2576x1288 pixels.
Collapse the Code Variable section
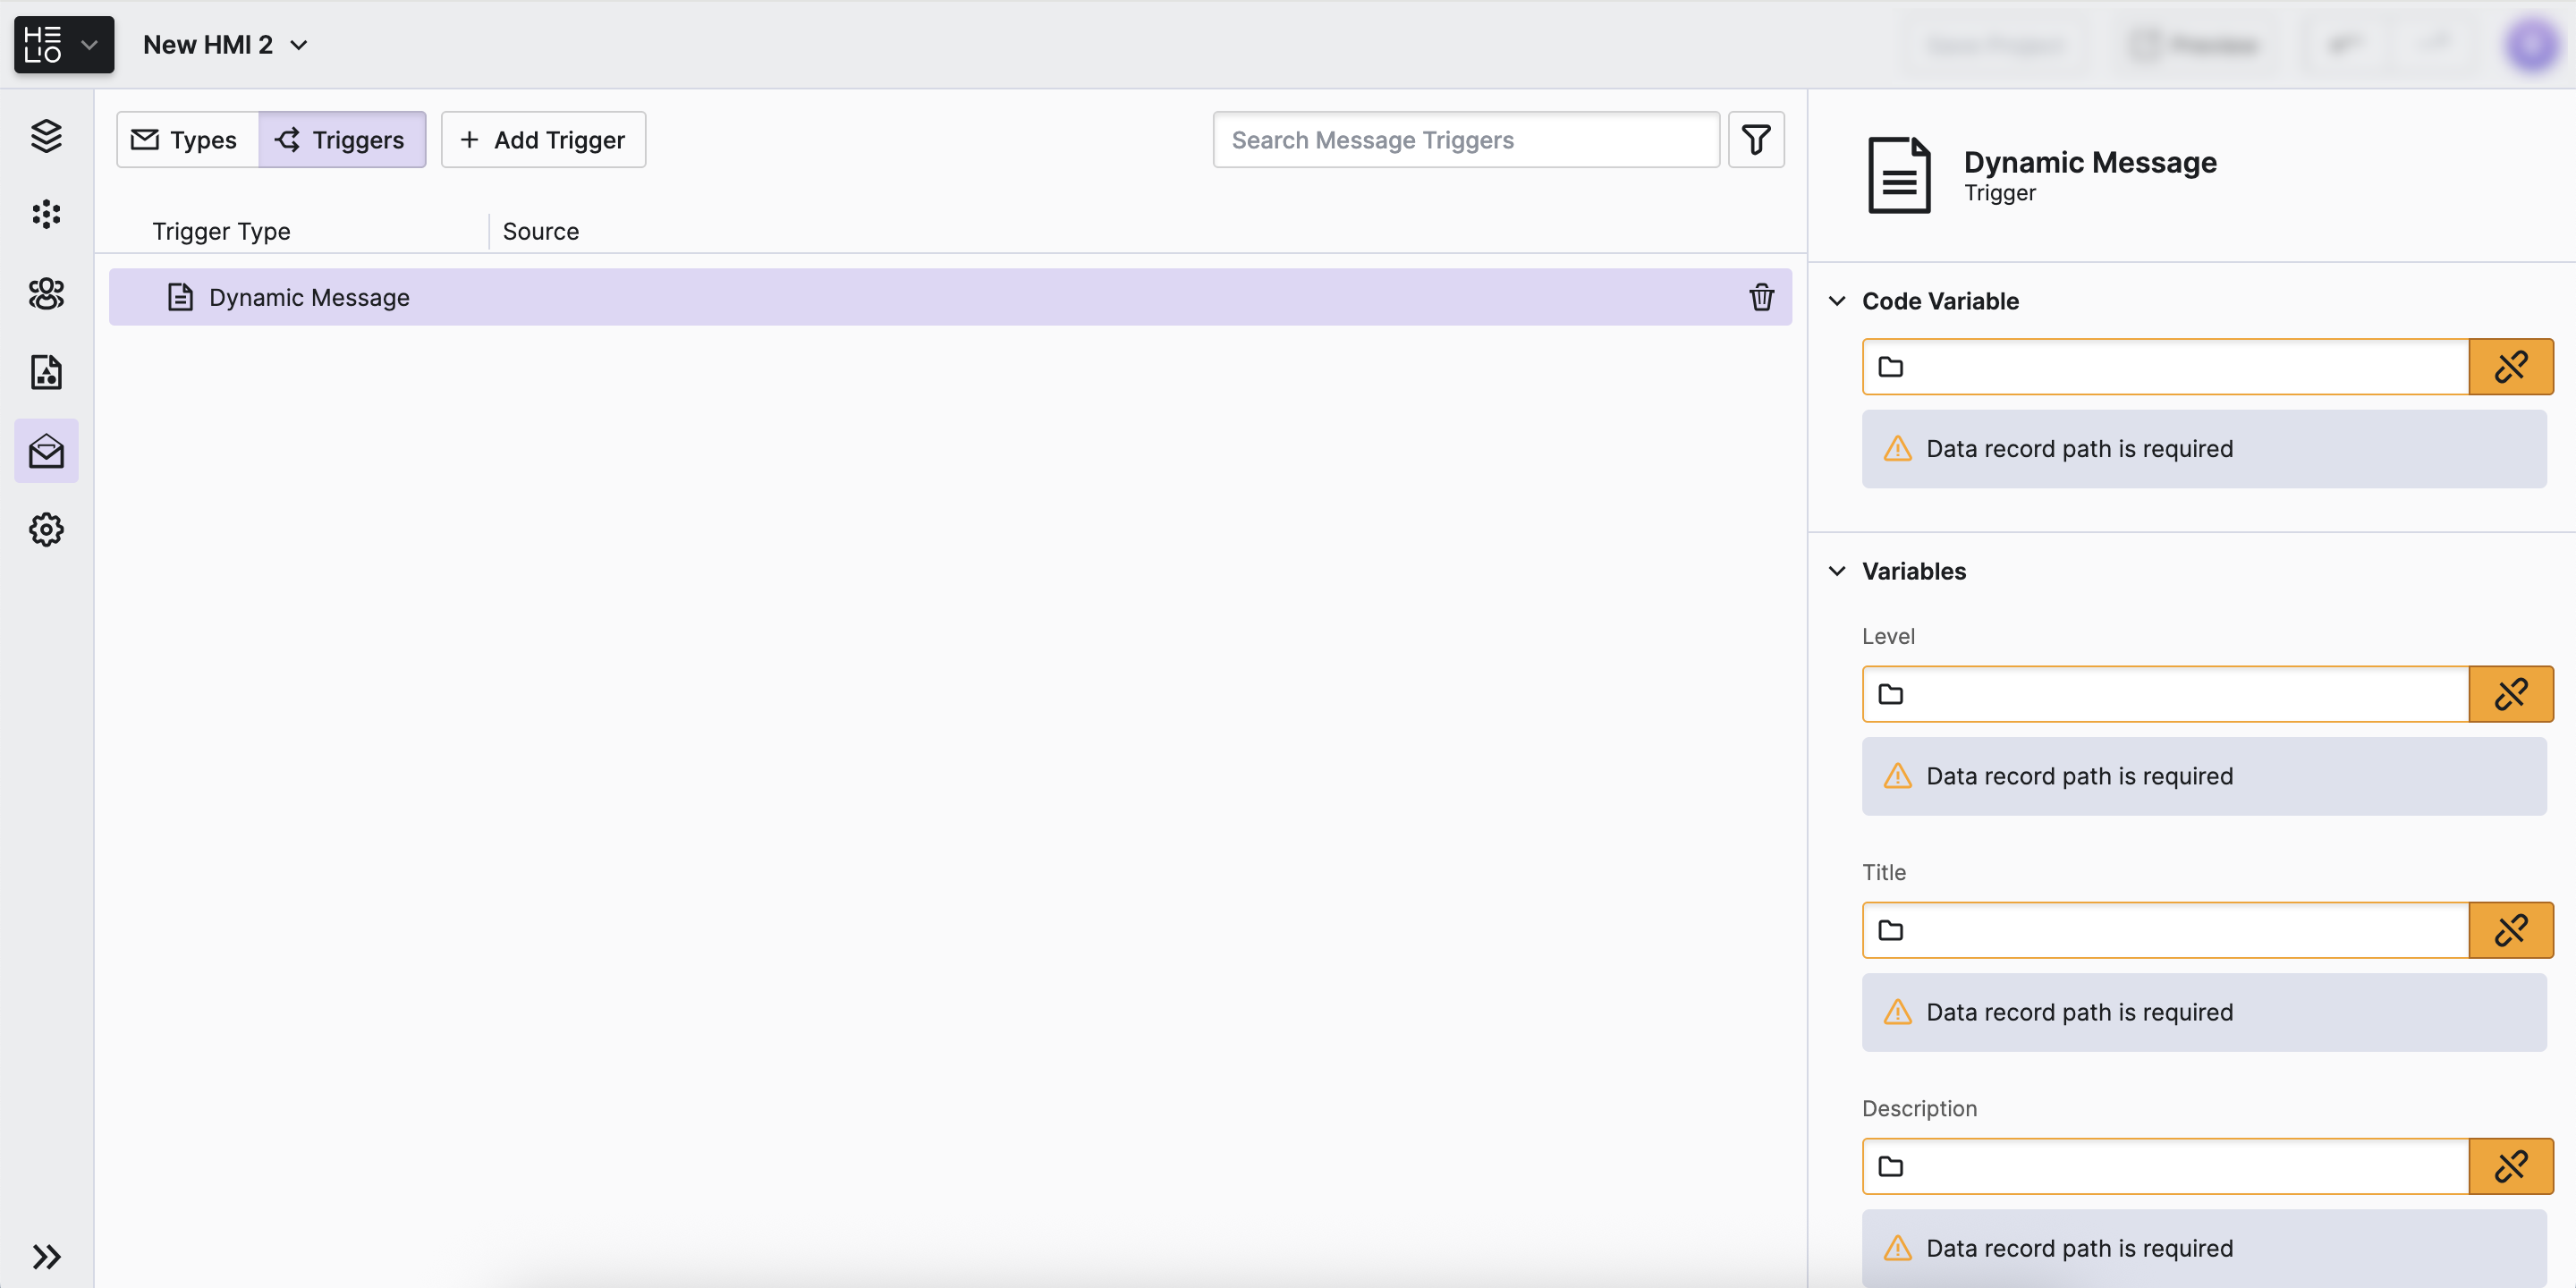tap(1837, 301)
